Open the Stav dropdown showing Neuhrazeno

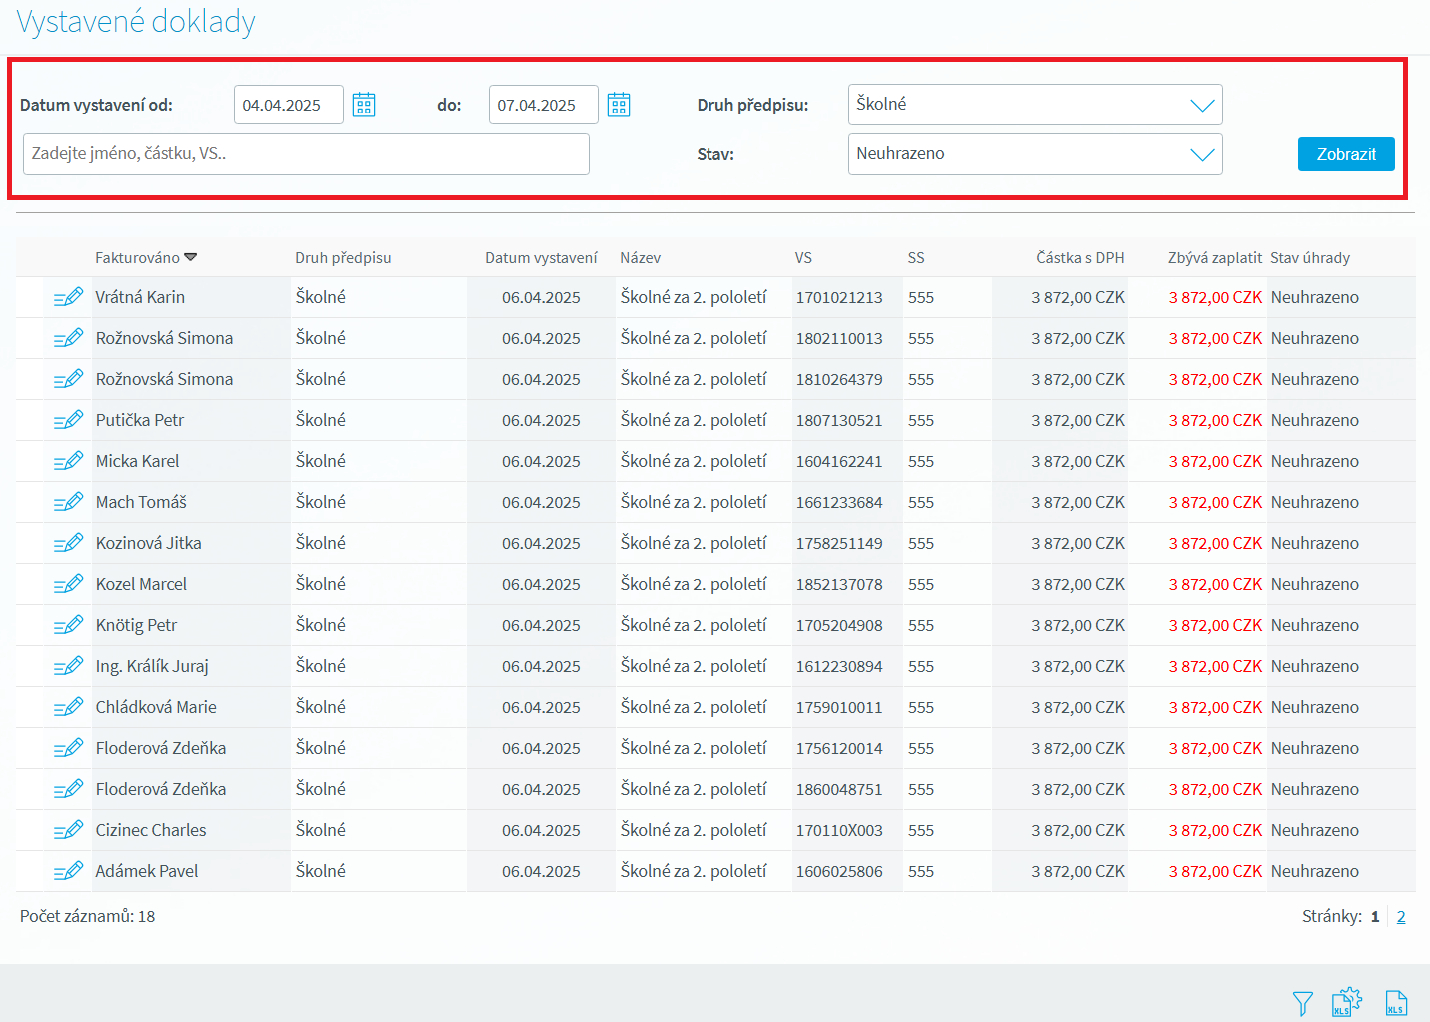coord(1035,154)
